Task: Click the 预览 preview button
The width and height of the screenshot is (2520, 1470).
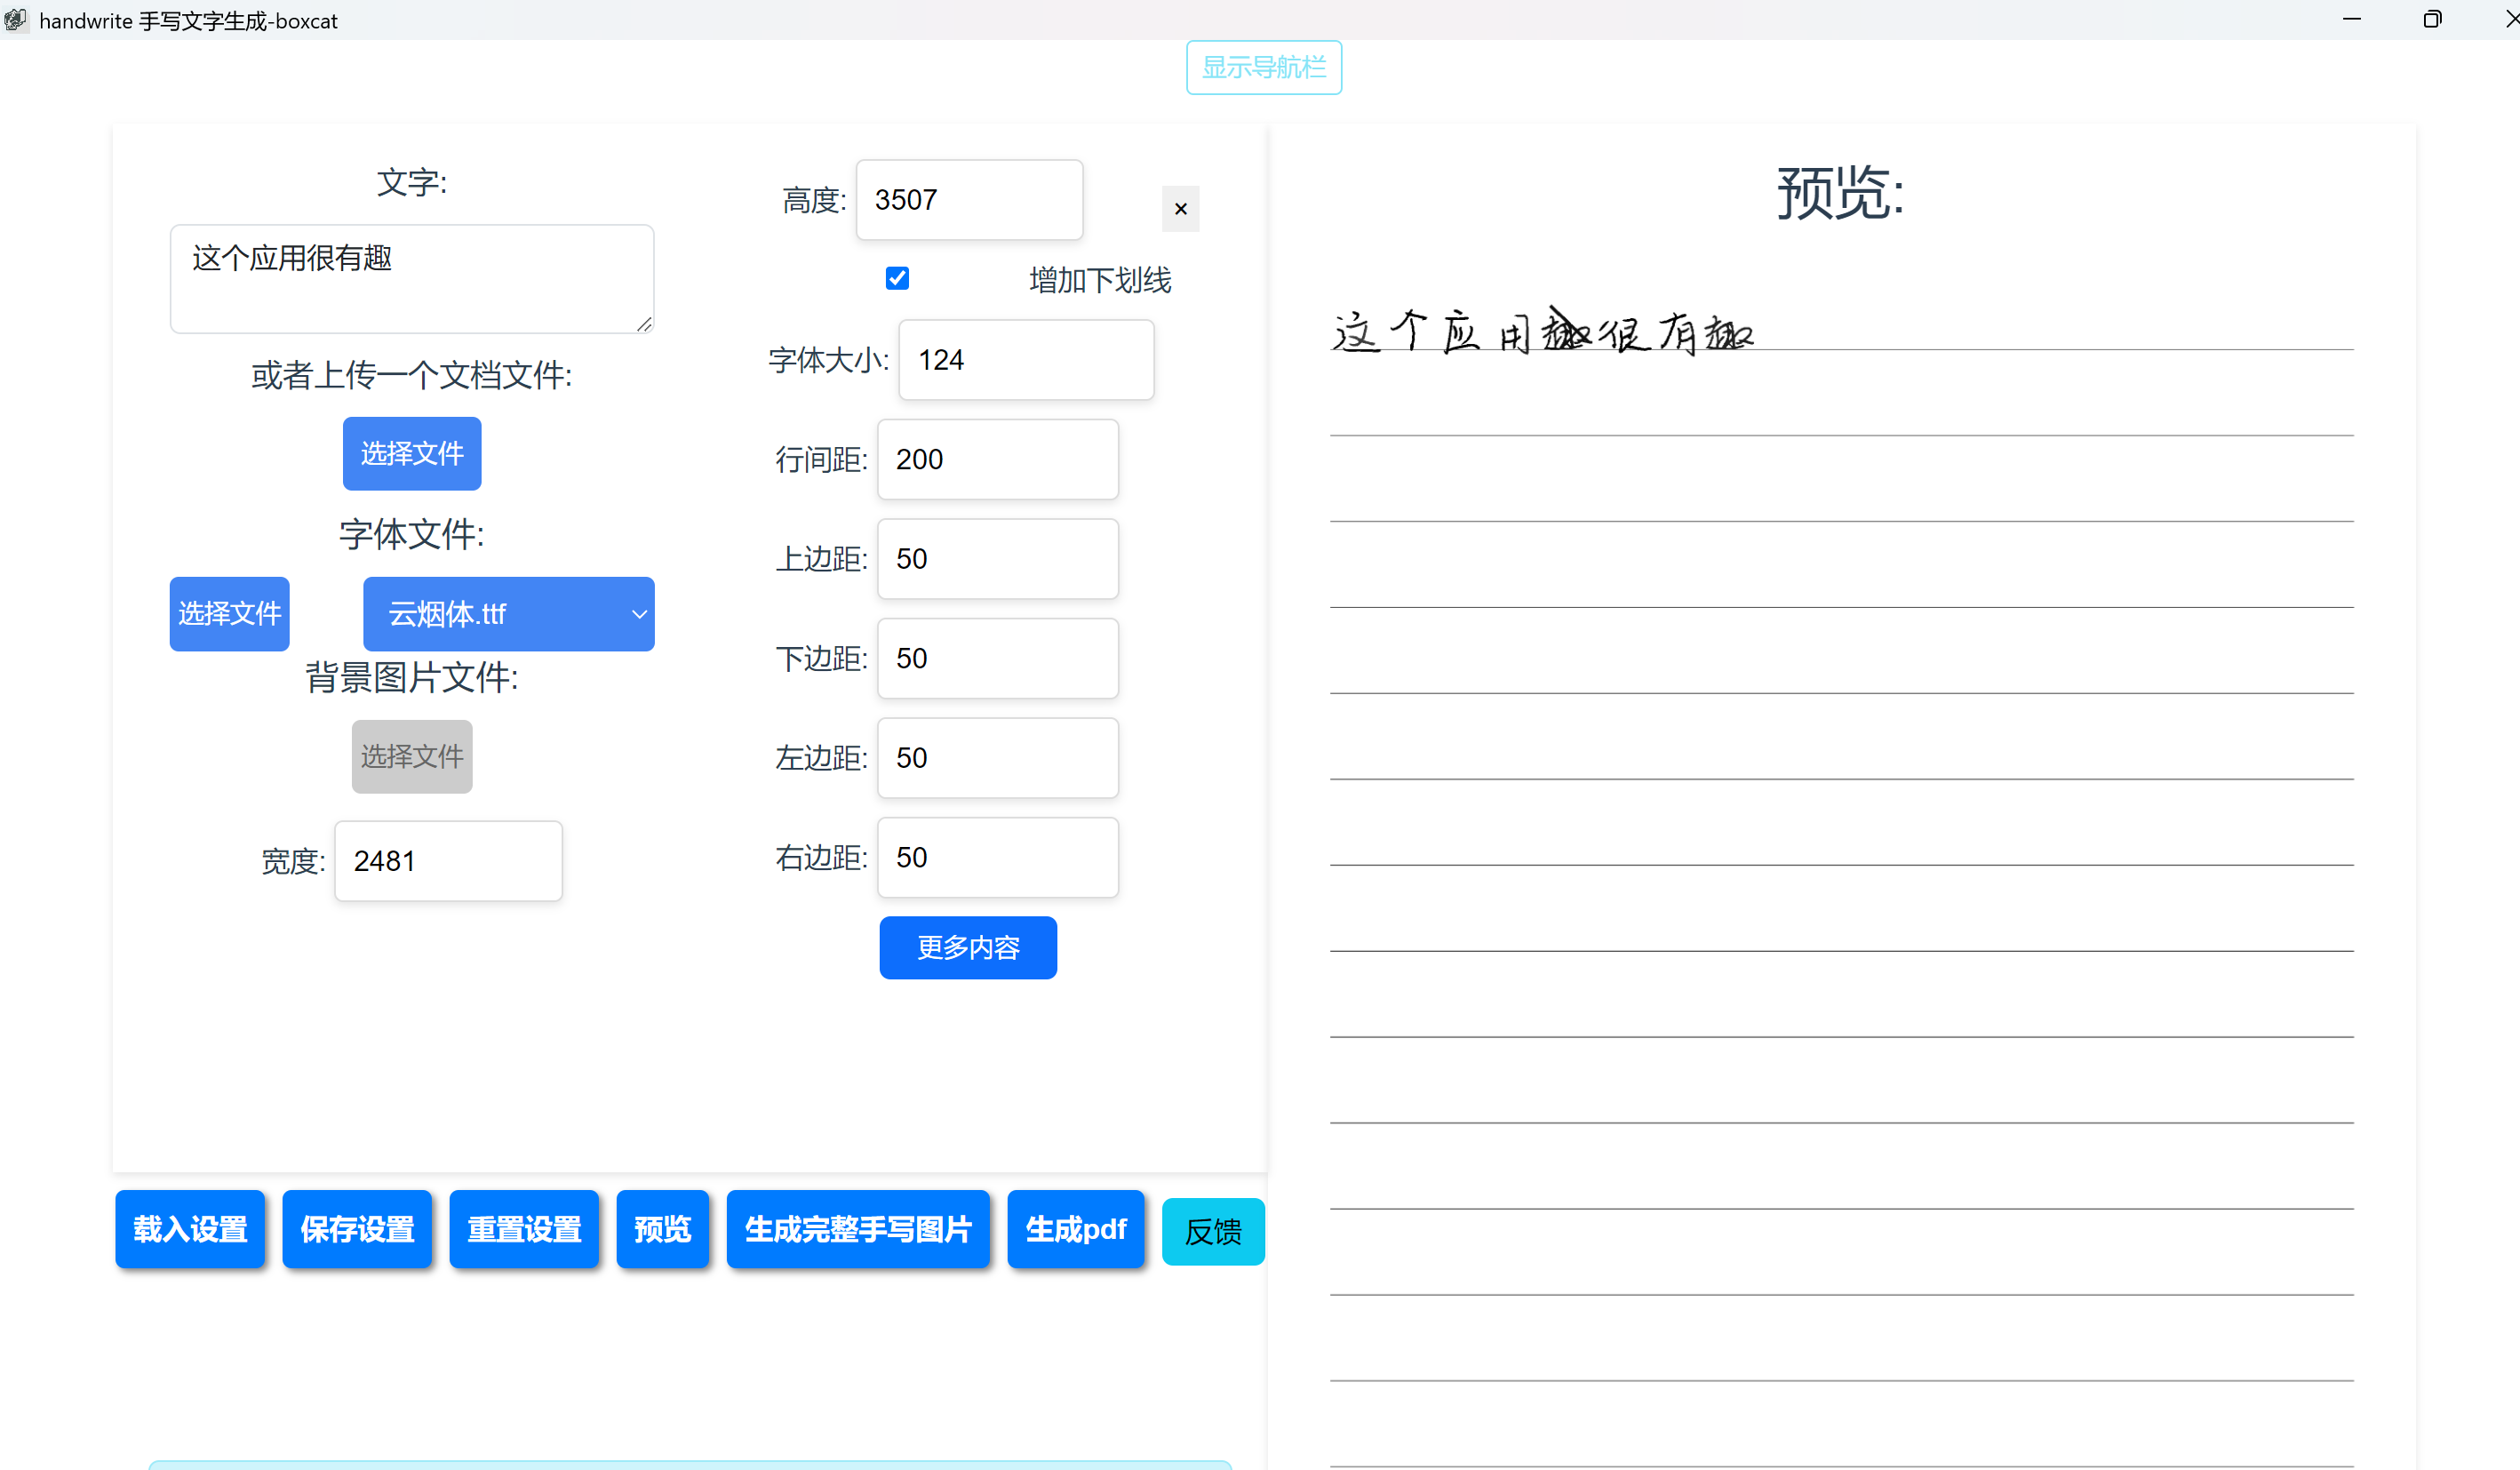Action: (663, 1229)
